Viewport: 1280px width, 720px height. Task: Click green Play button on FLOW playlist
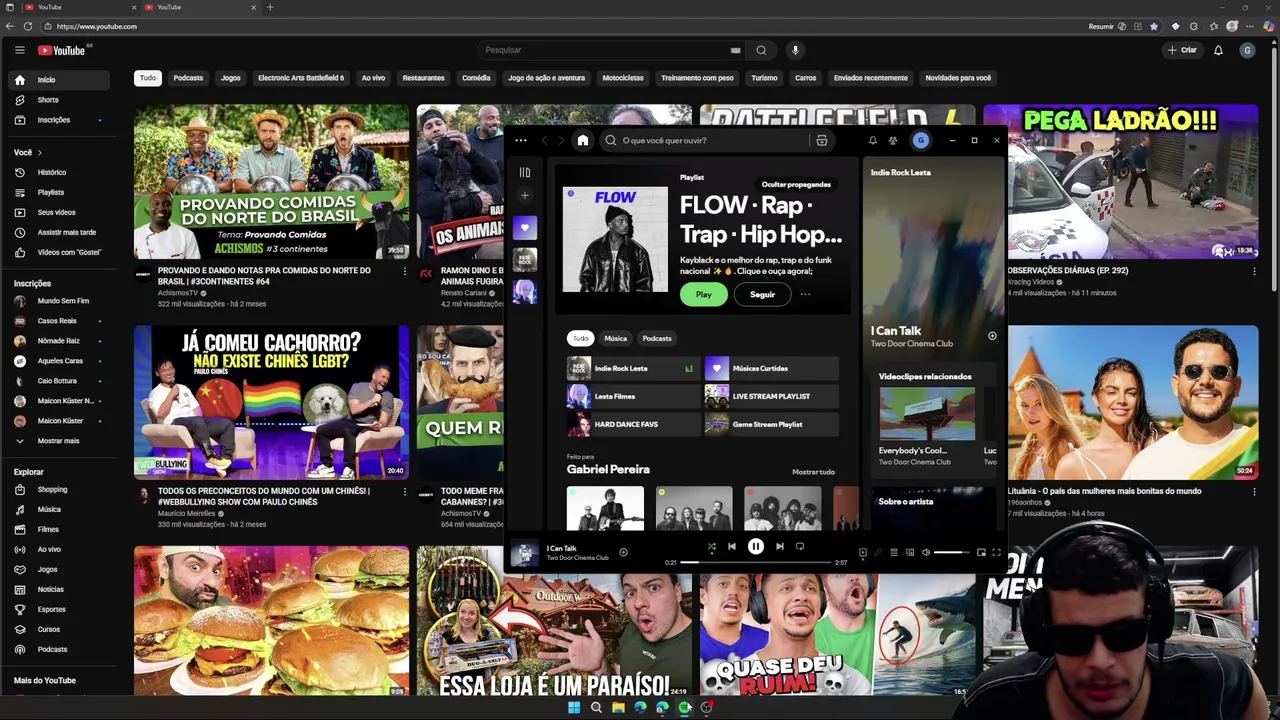pos(704,294)
